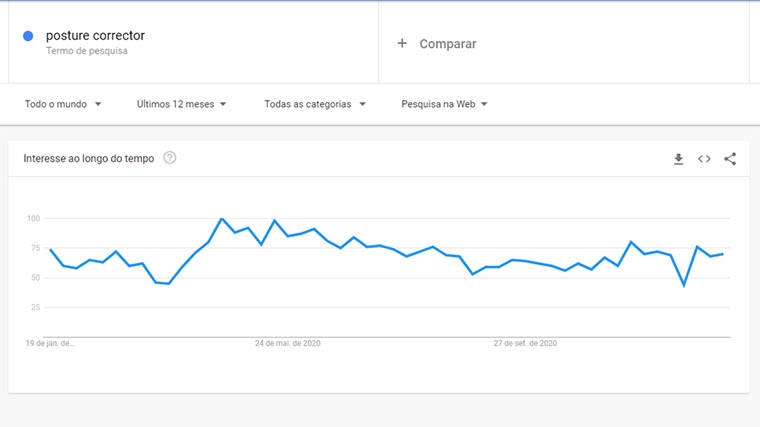The height and width of the screenshot is (427, 760).
Task: Download the interest over time chart data
Action: click(679, 159)
